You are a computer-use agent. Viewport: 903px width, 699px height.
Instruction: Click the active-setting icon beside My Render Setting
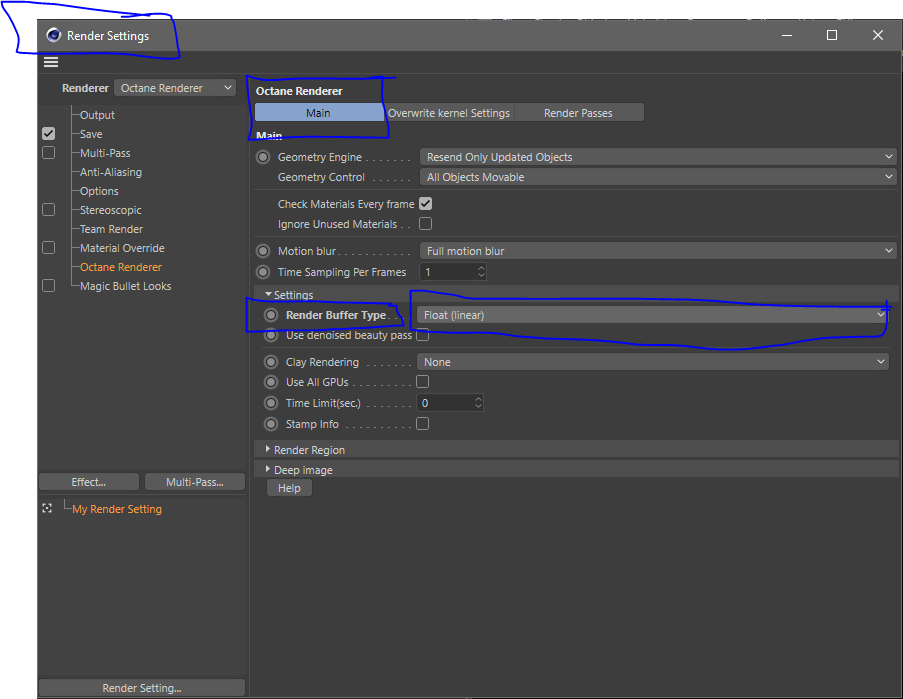[47, 508]
